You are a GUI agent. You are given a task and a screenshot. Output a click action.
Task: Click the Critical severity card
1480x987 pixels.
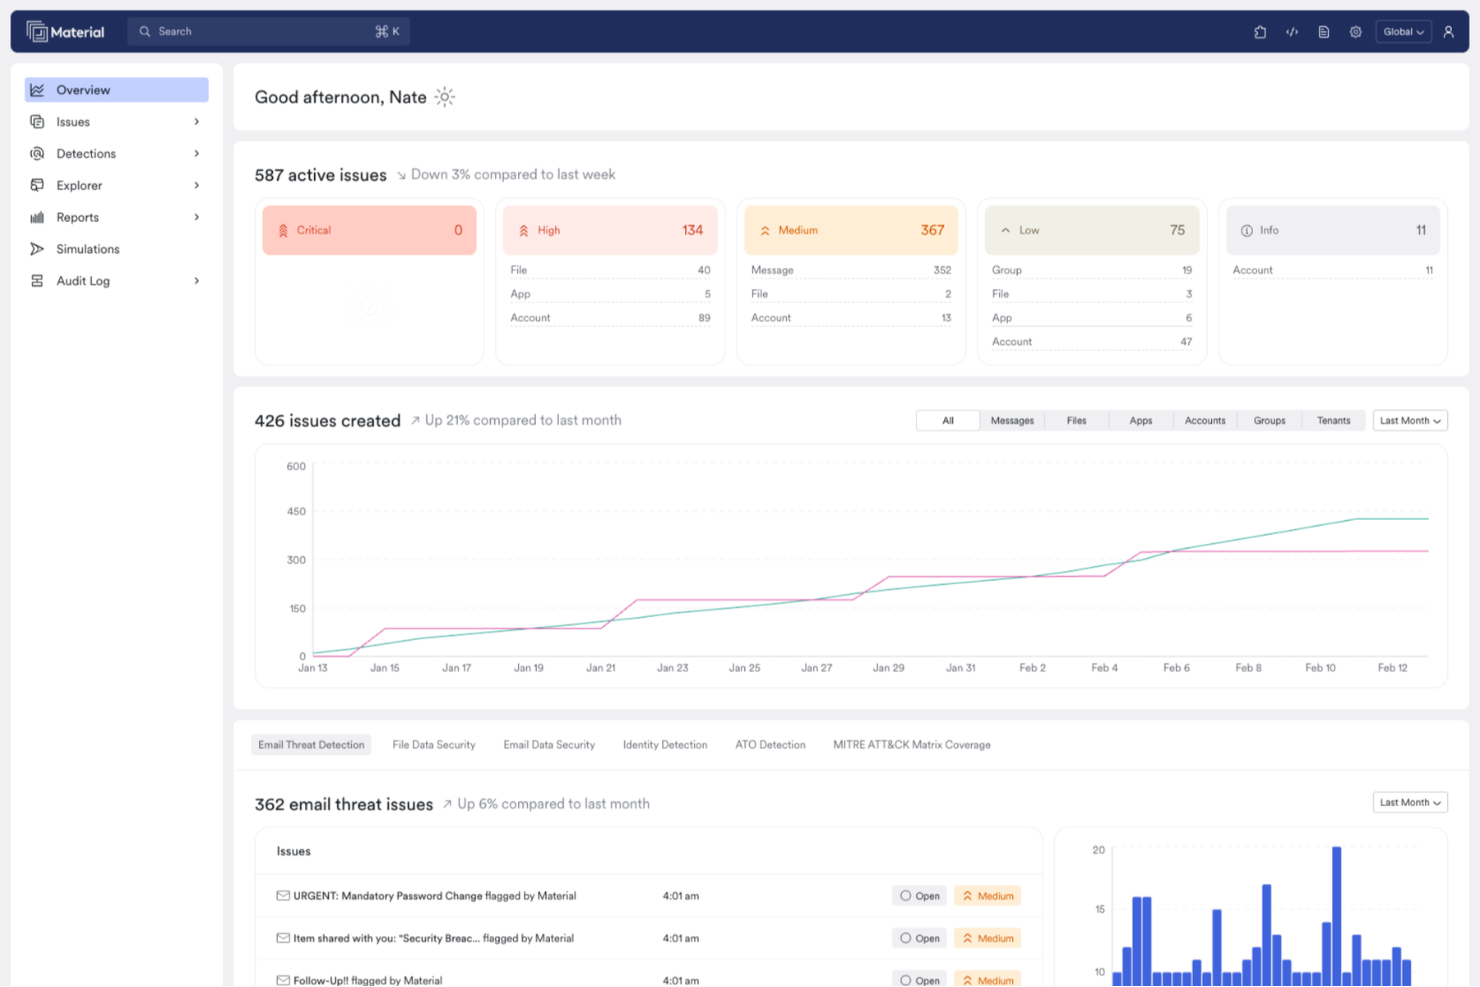[369, 229]
